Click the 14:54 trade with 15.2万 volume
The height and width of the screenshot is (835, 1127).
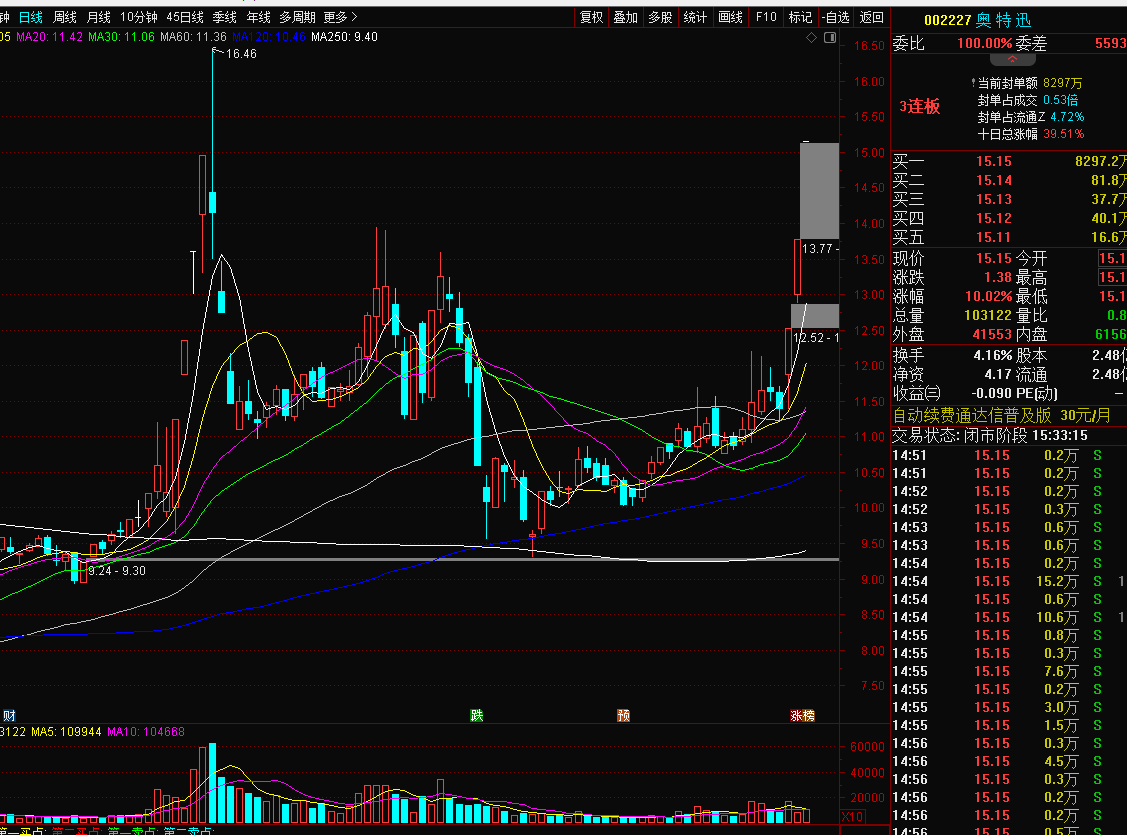coord(1008,581)
